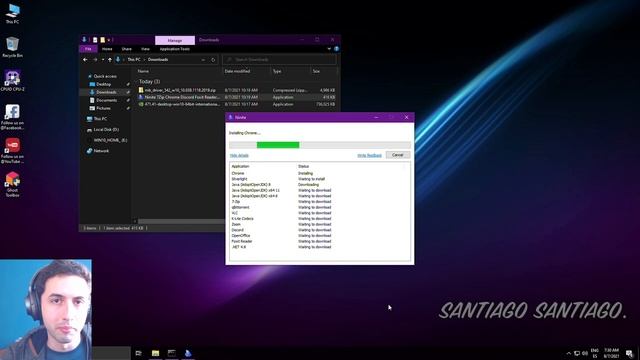Click This PC in the address breadcrumb
Viewport: 640px width, 360px height.
click(134, 60)
